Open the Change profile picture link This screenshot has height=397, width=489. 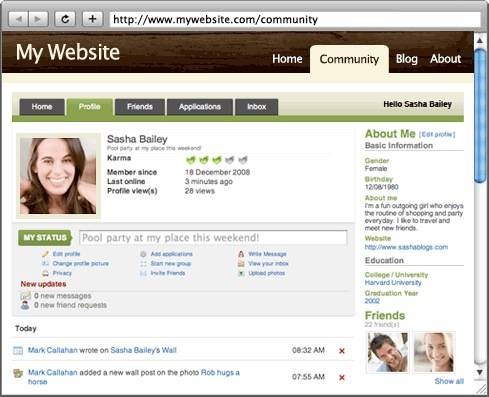pos(81,264)
